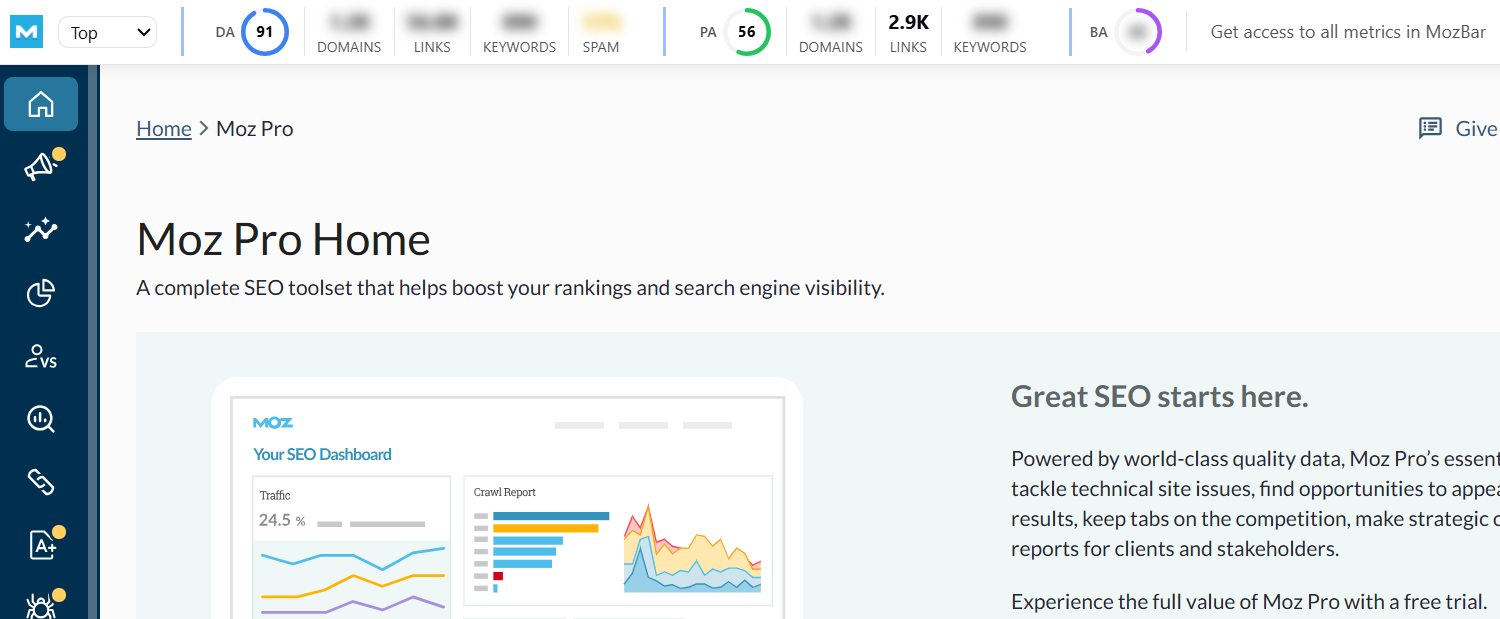The height and width of the screenshot is (619, 1500).
Task: Click the SPAM score metric
Action: tap(601, 32)
